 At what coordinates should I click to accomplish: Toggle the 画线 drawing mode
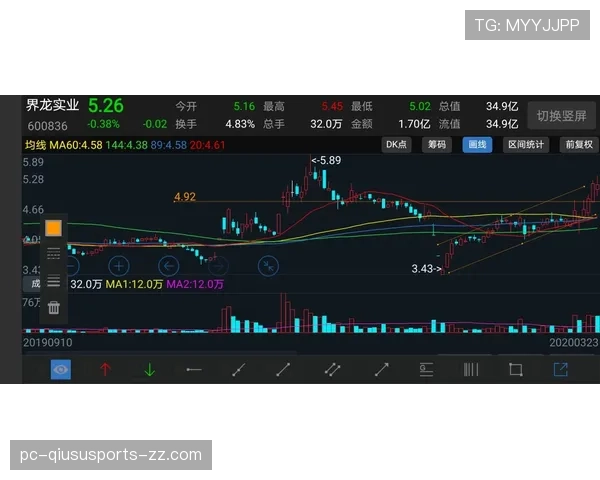pos(477,145)
